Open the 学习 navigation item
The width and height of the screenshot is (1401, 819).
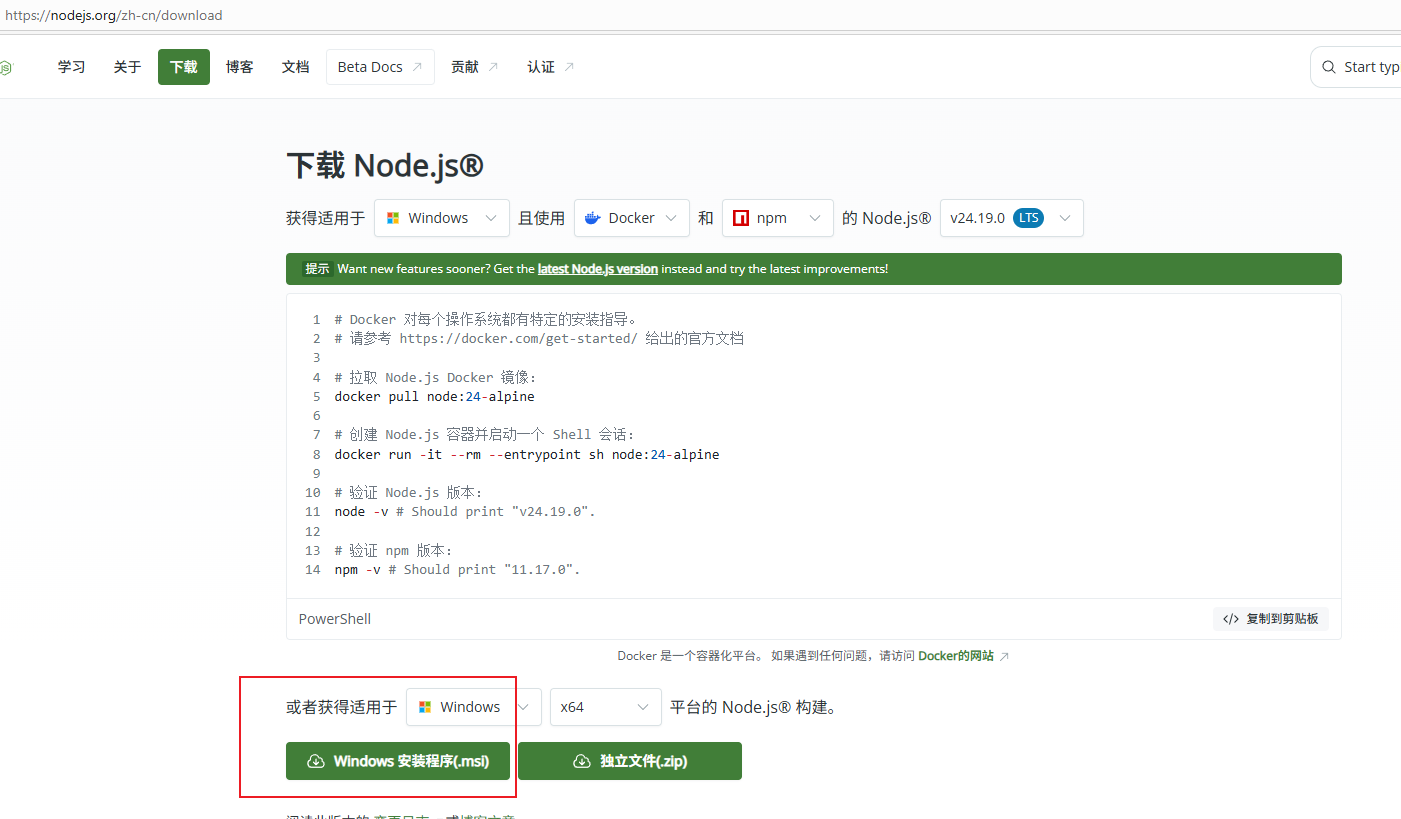click(x=71, y=67)
